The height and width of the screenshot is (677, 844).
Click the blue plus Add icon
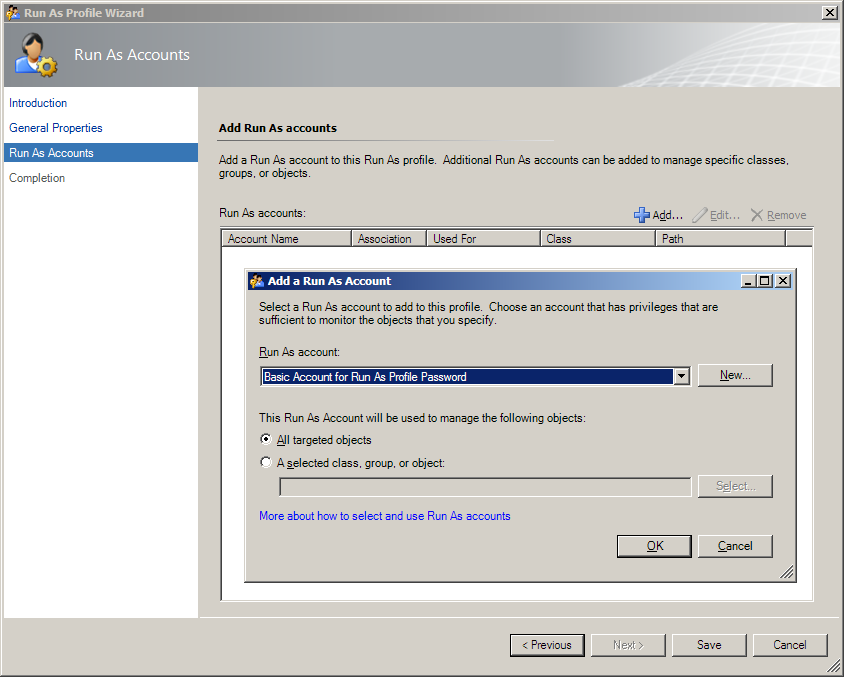coord(642,215)
